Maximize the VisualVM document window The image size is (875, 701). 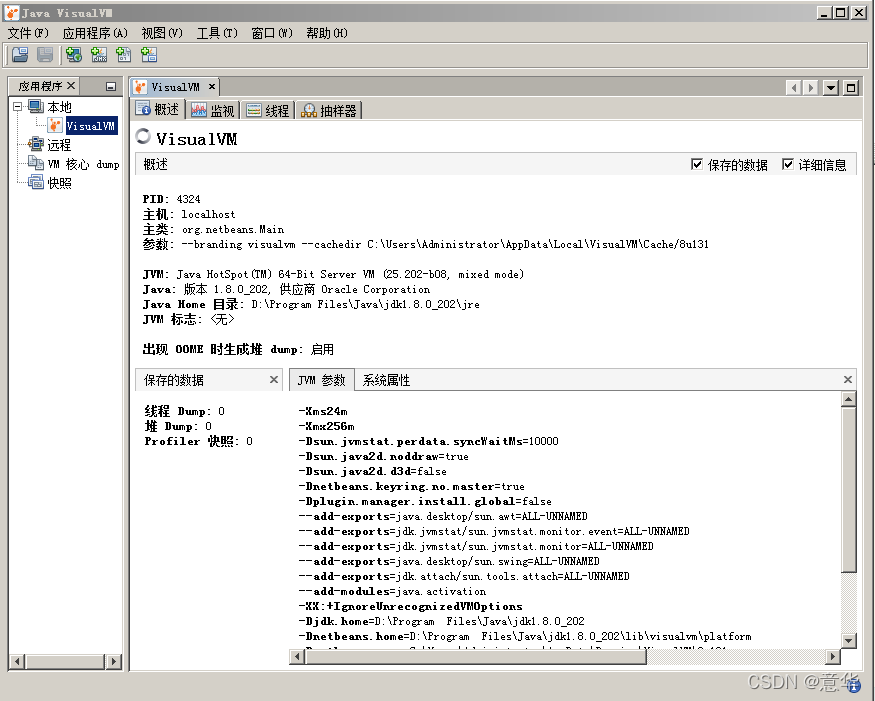(850, 88)
